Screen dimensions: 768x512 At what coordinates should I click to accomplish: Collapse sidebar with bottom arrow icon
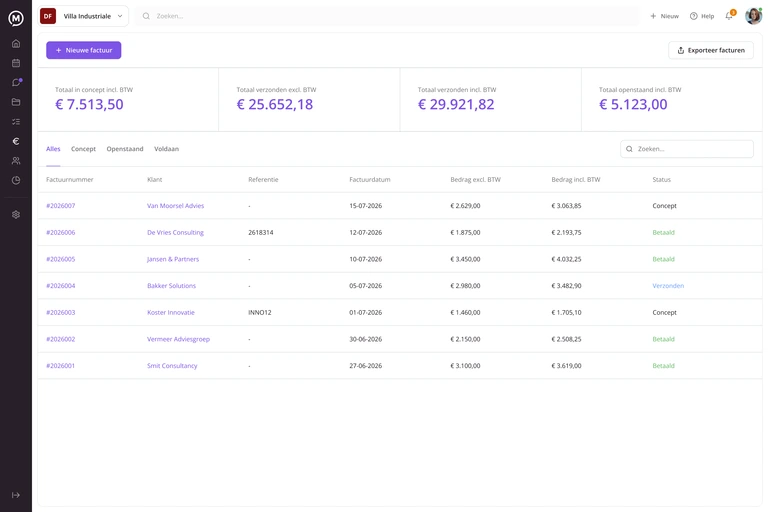16,495
